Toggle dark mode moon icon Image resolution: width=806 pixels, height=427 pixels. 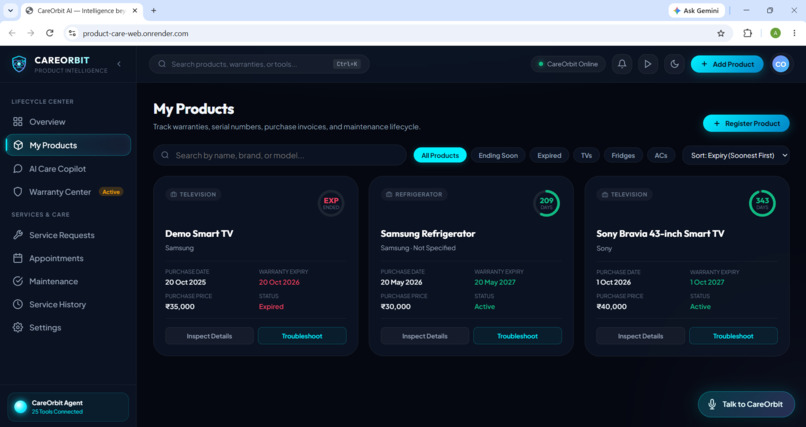point(674,64)
